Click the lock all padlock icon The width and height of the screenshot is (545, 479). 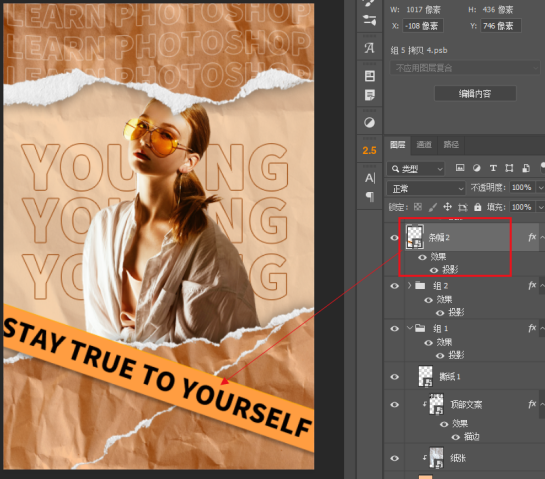(x=478, y=207)
